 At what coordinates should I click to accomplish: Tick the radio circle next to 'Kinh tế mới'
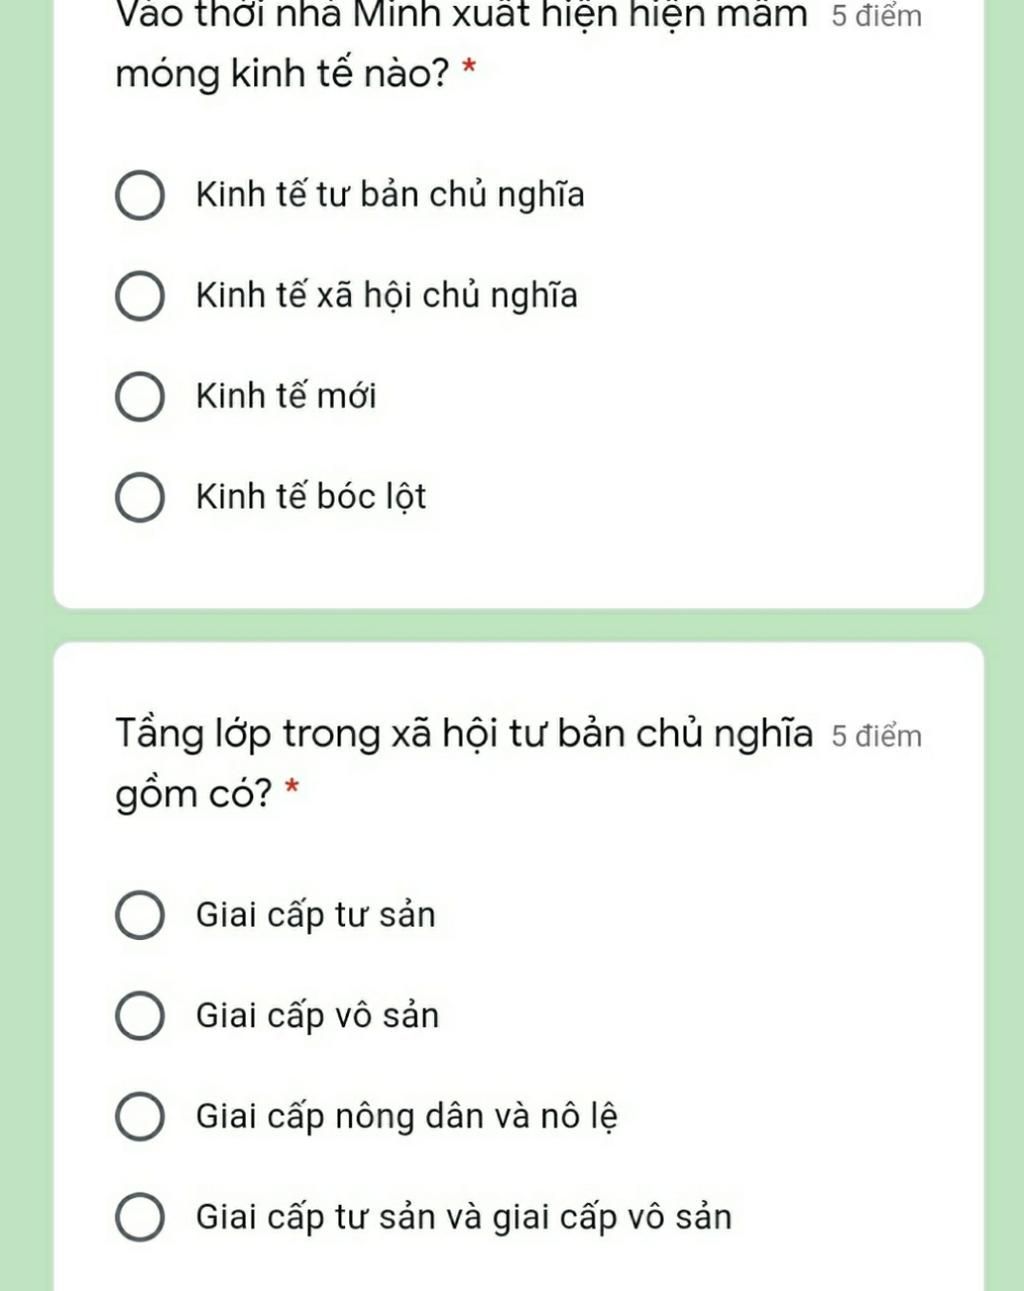click(x=140, y=397)
